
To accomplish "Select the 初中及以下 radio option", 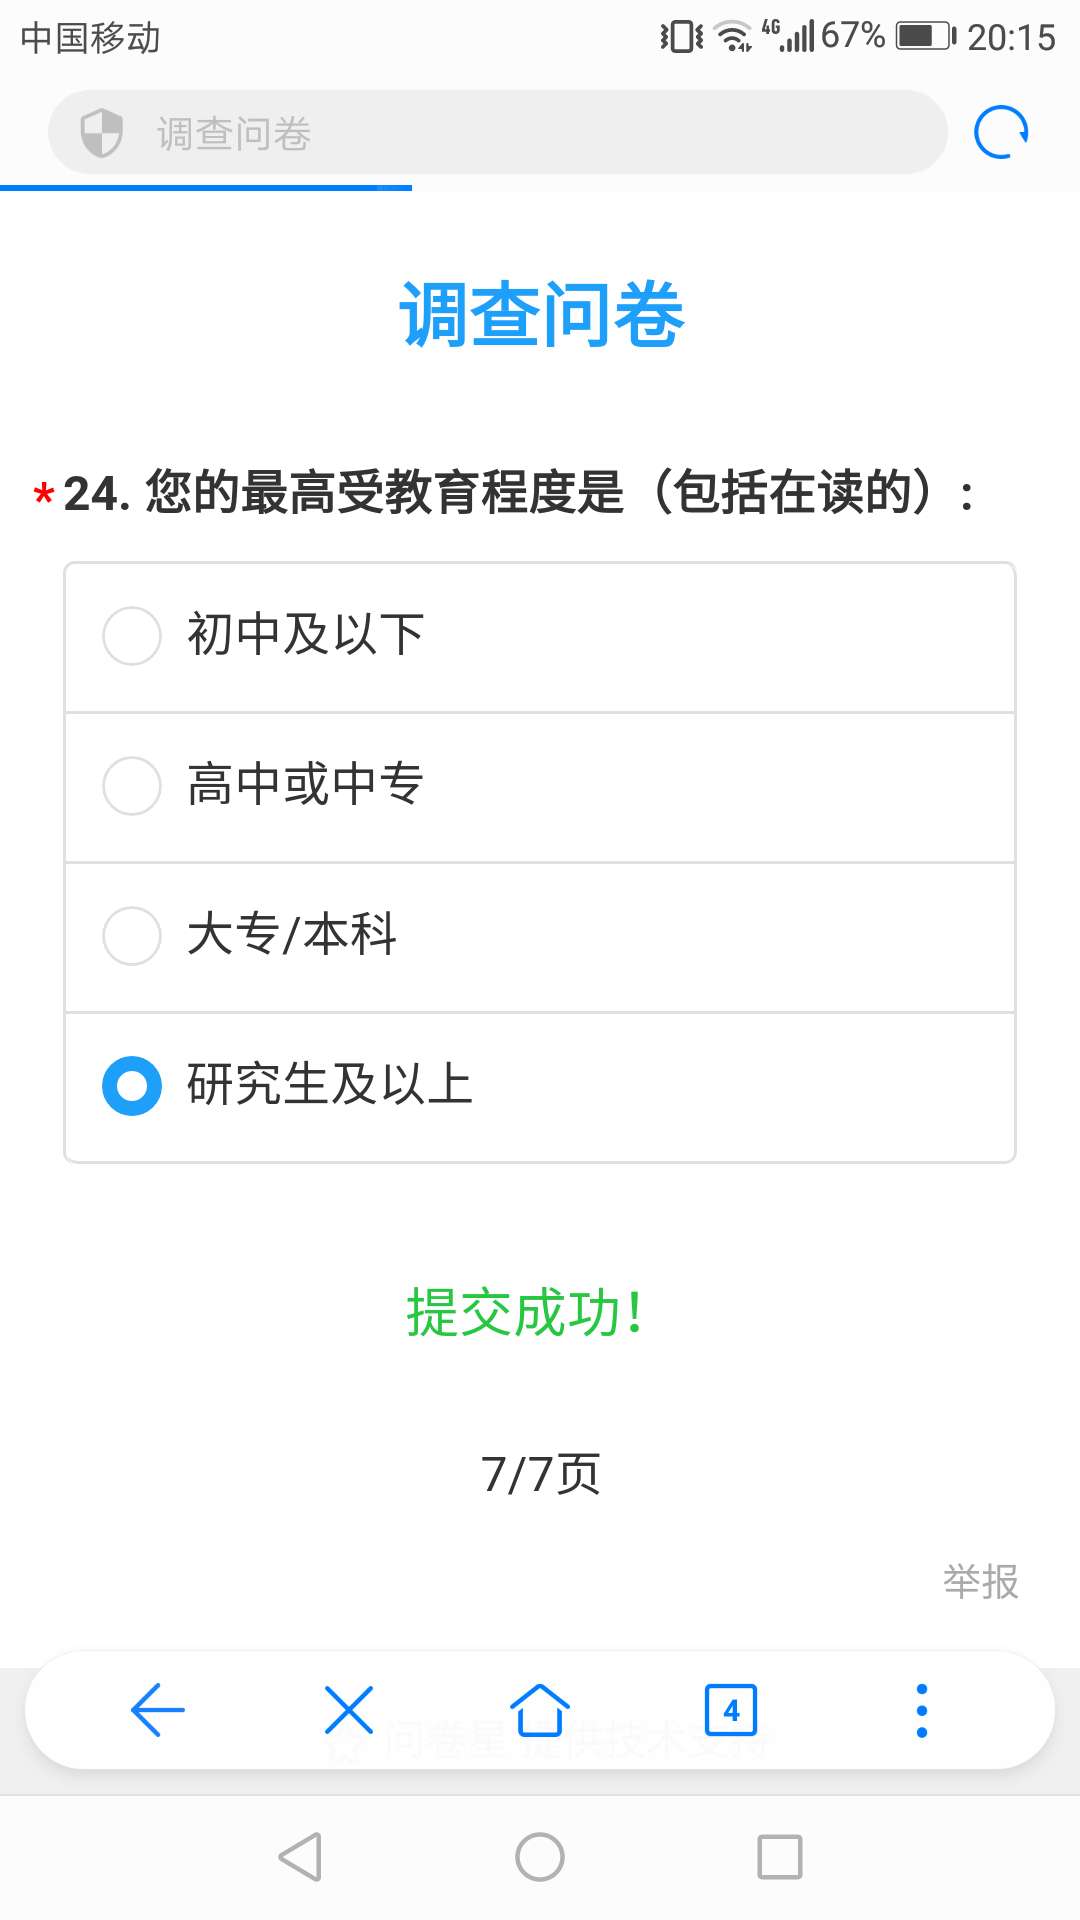I will 132,635.
